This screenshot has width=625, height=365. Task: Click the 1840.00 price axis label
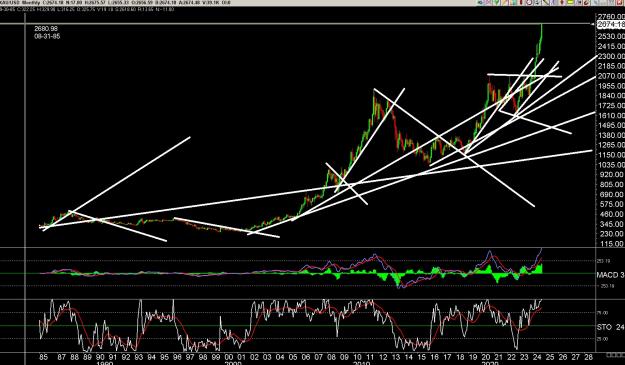(x=611, y=96)
